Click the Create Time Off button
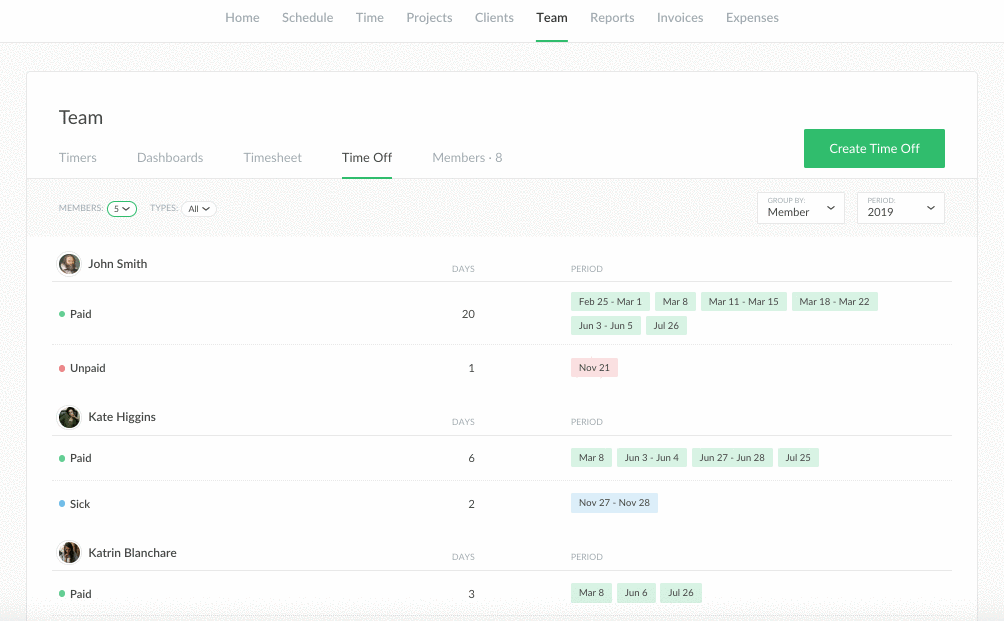This screenshot has height=621, width=1004. click(874, 149)
